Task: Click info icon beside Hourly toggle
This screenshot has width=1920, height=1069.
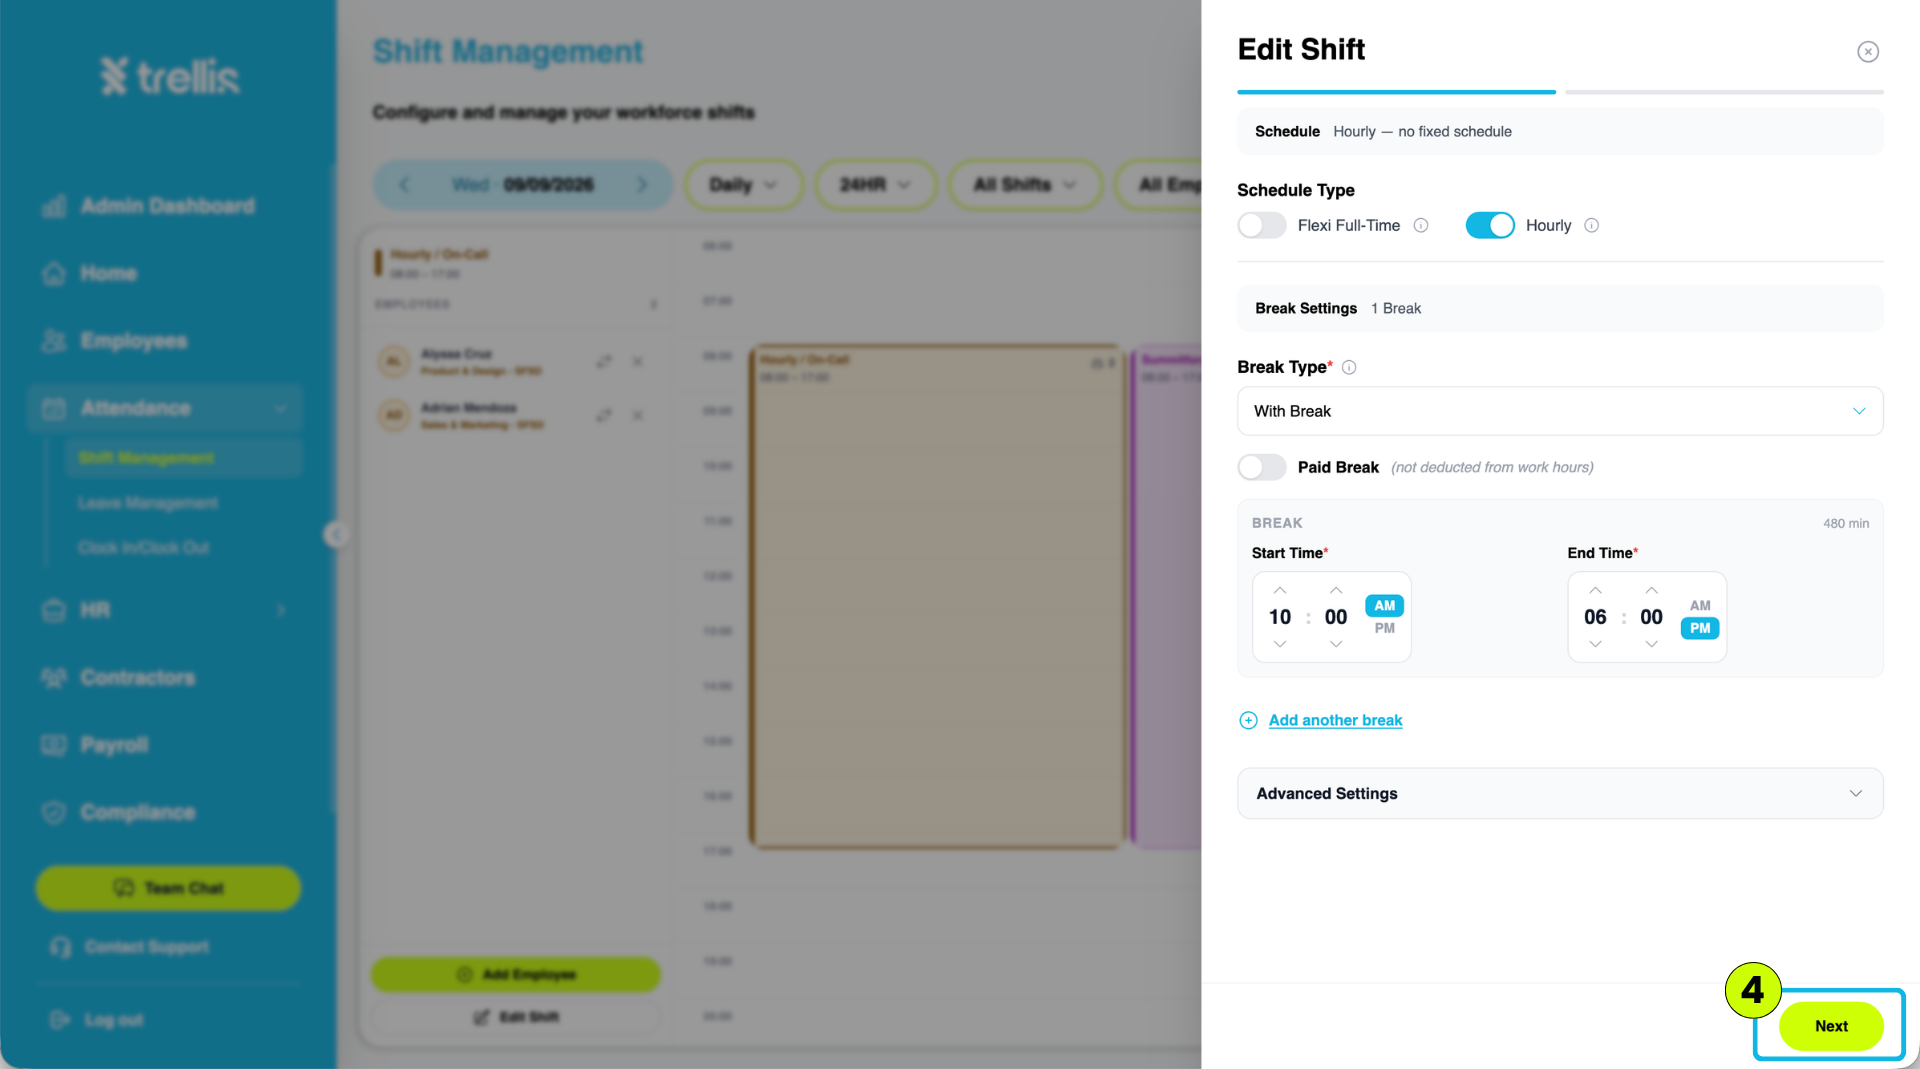Action: point(1591,226)
